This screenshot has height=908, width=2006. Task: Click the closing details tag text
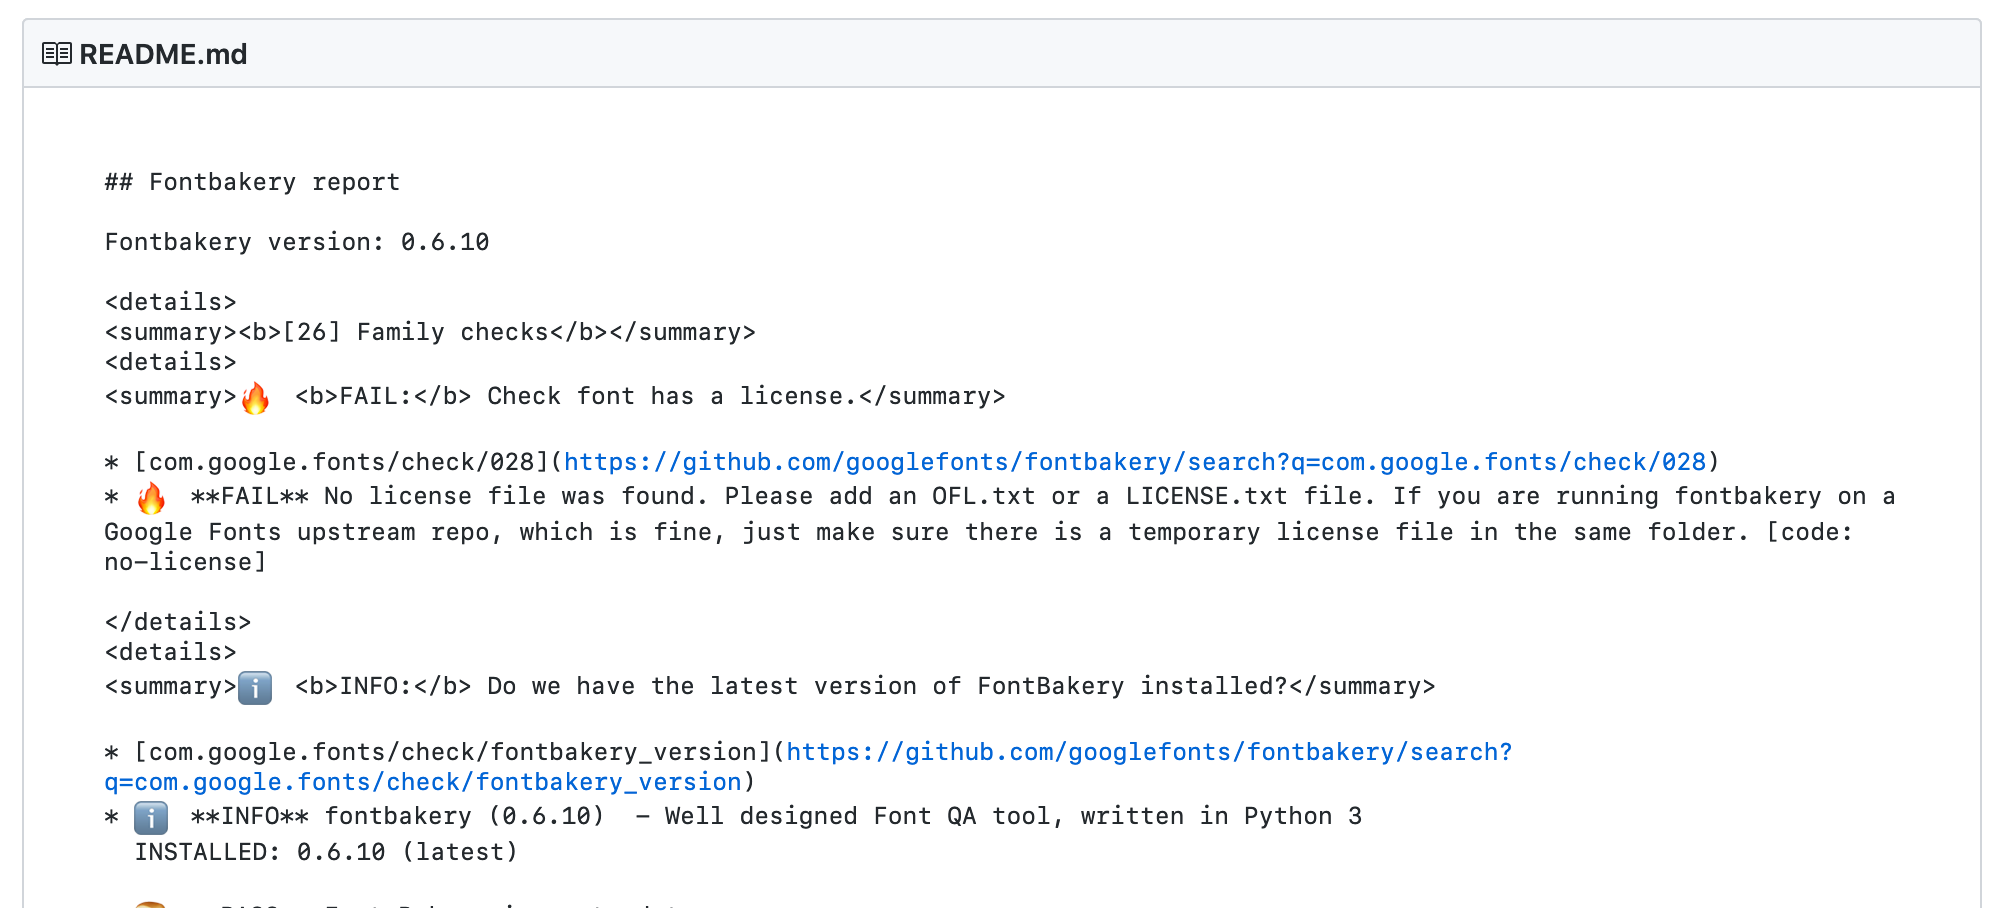click(x=176, y=622)
